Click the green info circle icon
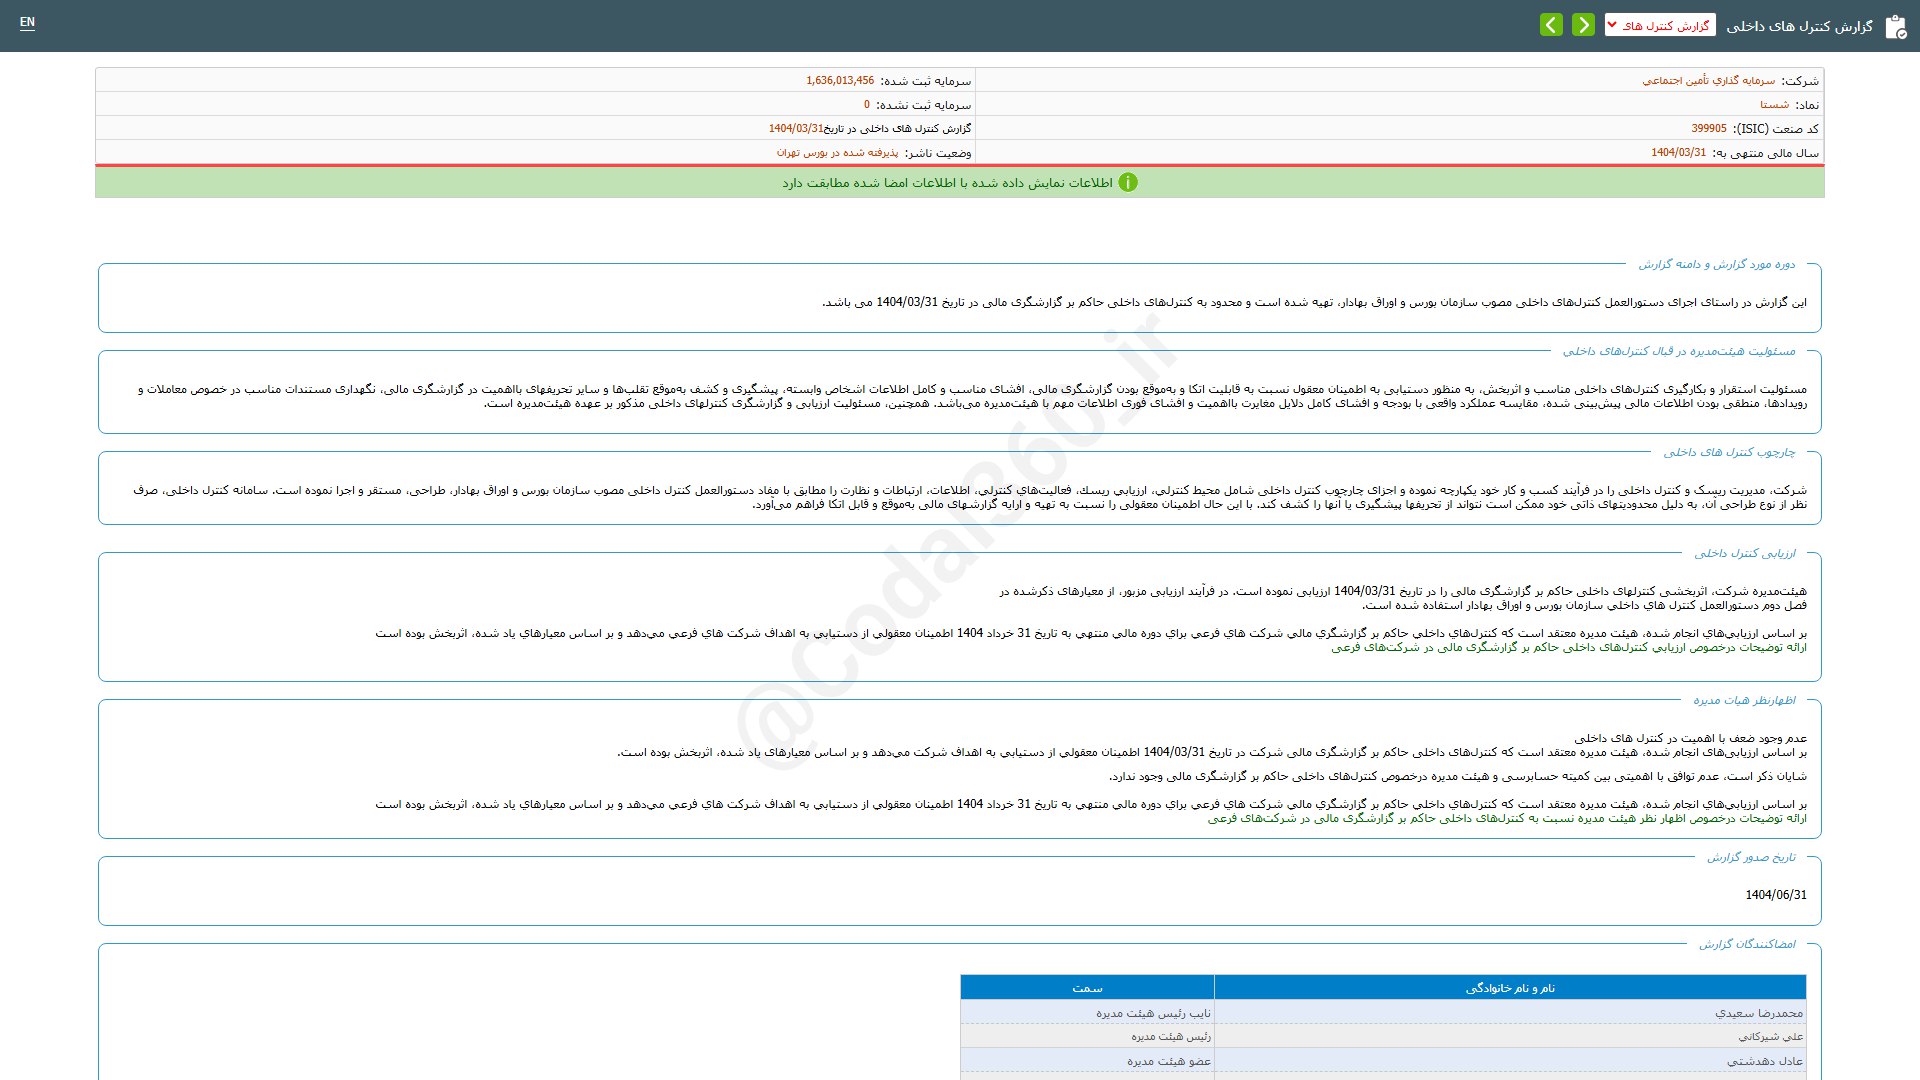 [x=1128, y=183]
